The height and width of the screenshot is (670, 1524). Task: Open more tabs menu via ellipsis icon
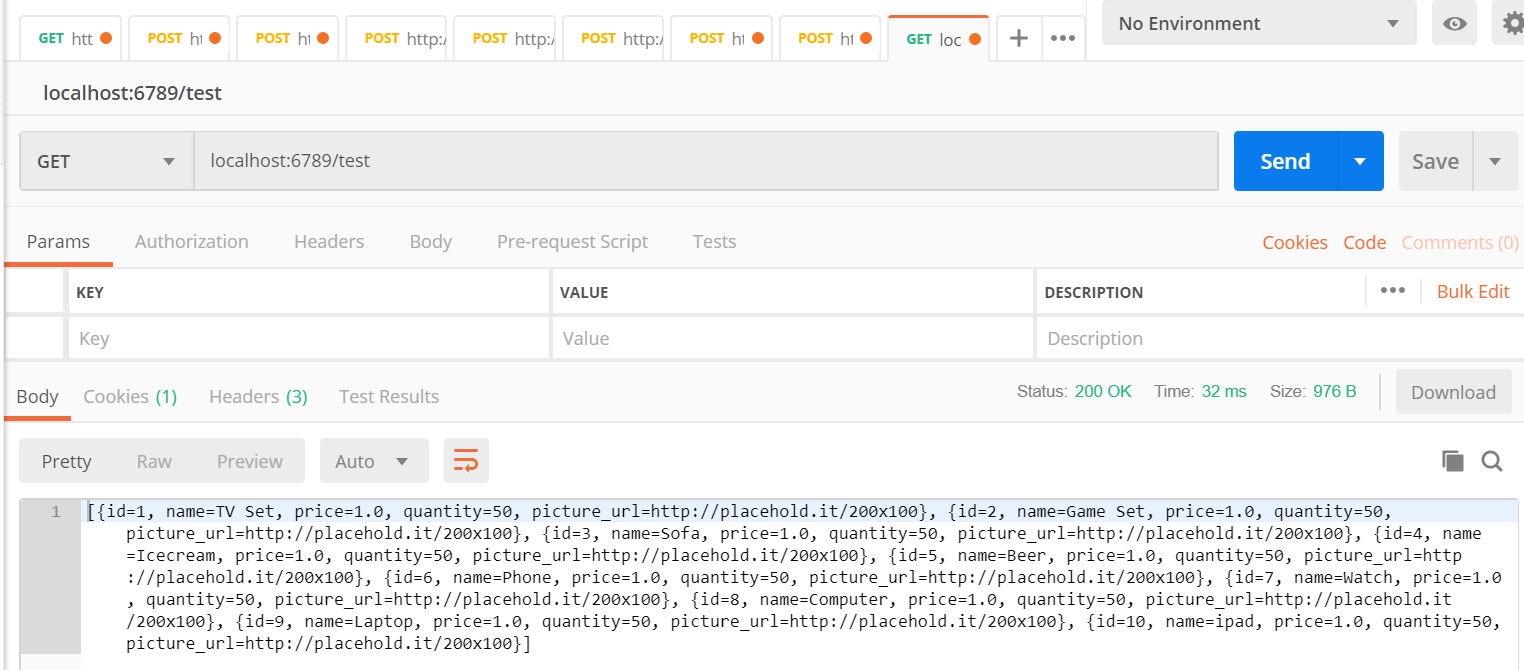click(1063, 37)
